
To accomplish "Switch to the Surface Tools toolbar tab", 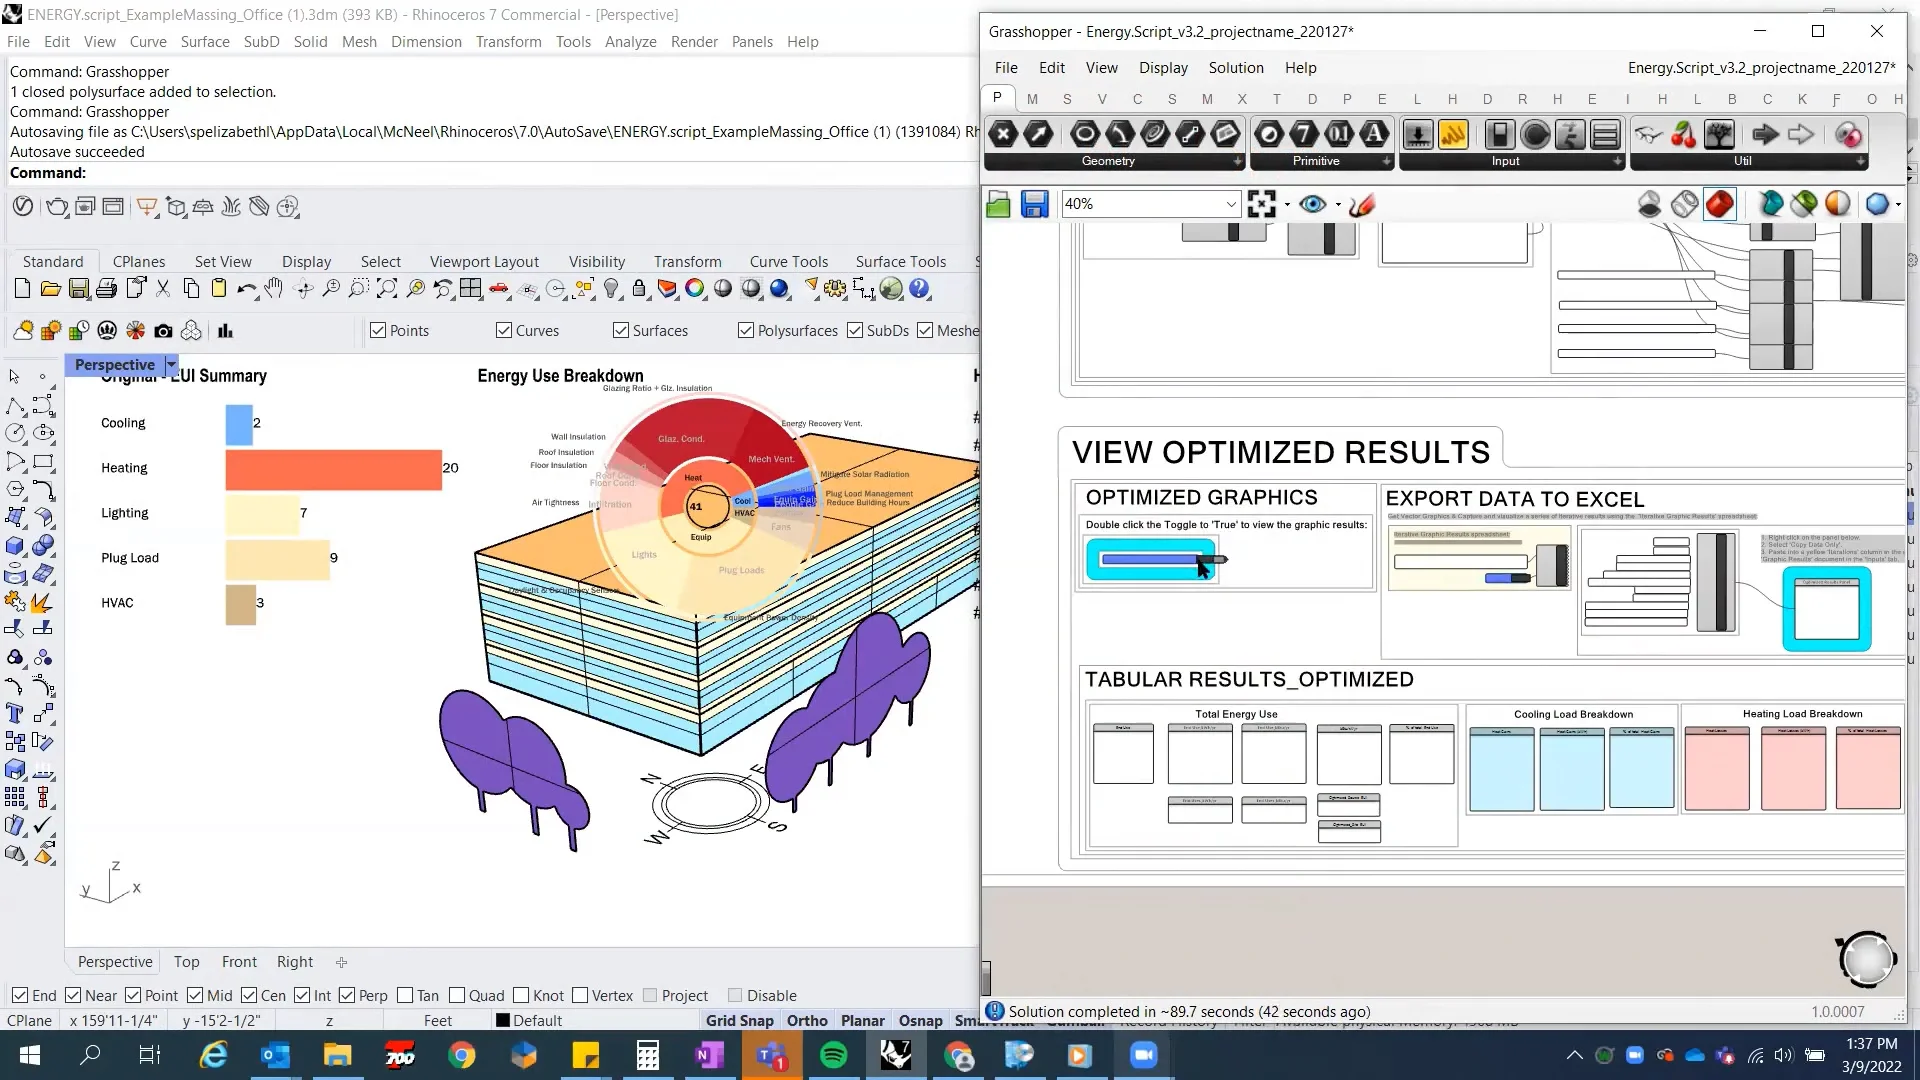I will click(x=900, y=261).
